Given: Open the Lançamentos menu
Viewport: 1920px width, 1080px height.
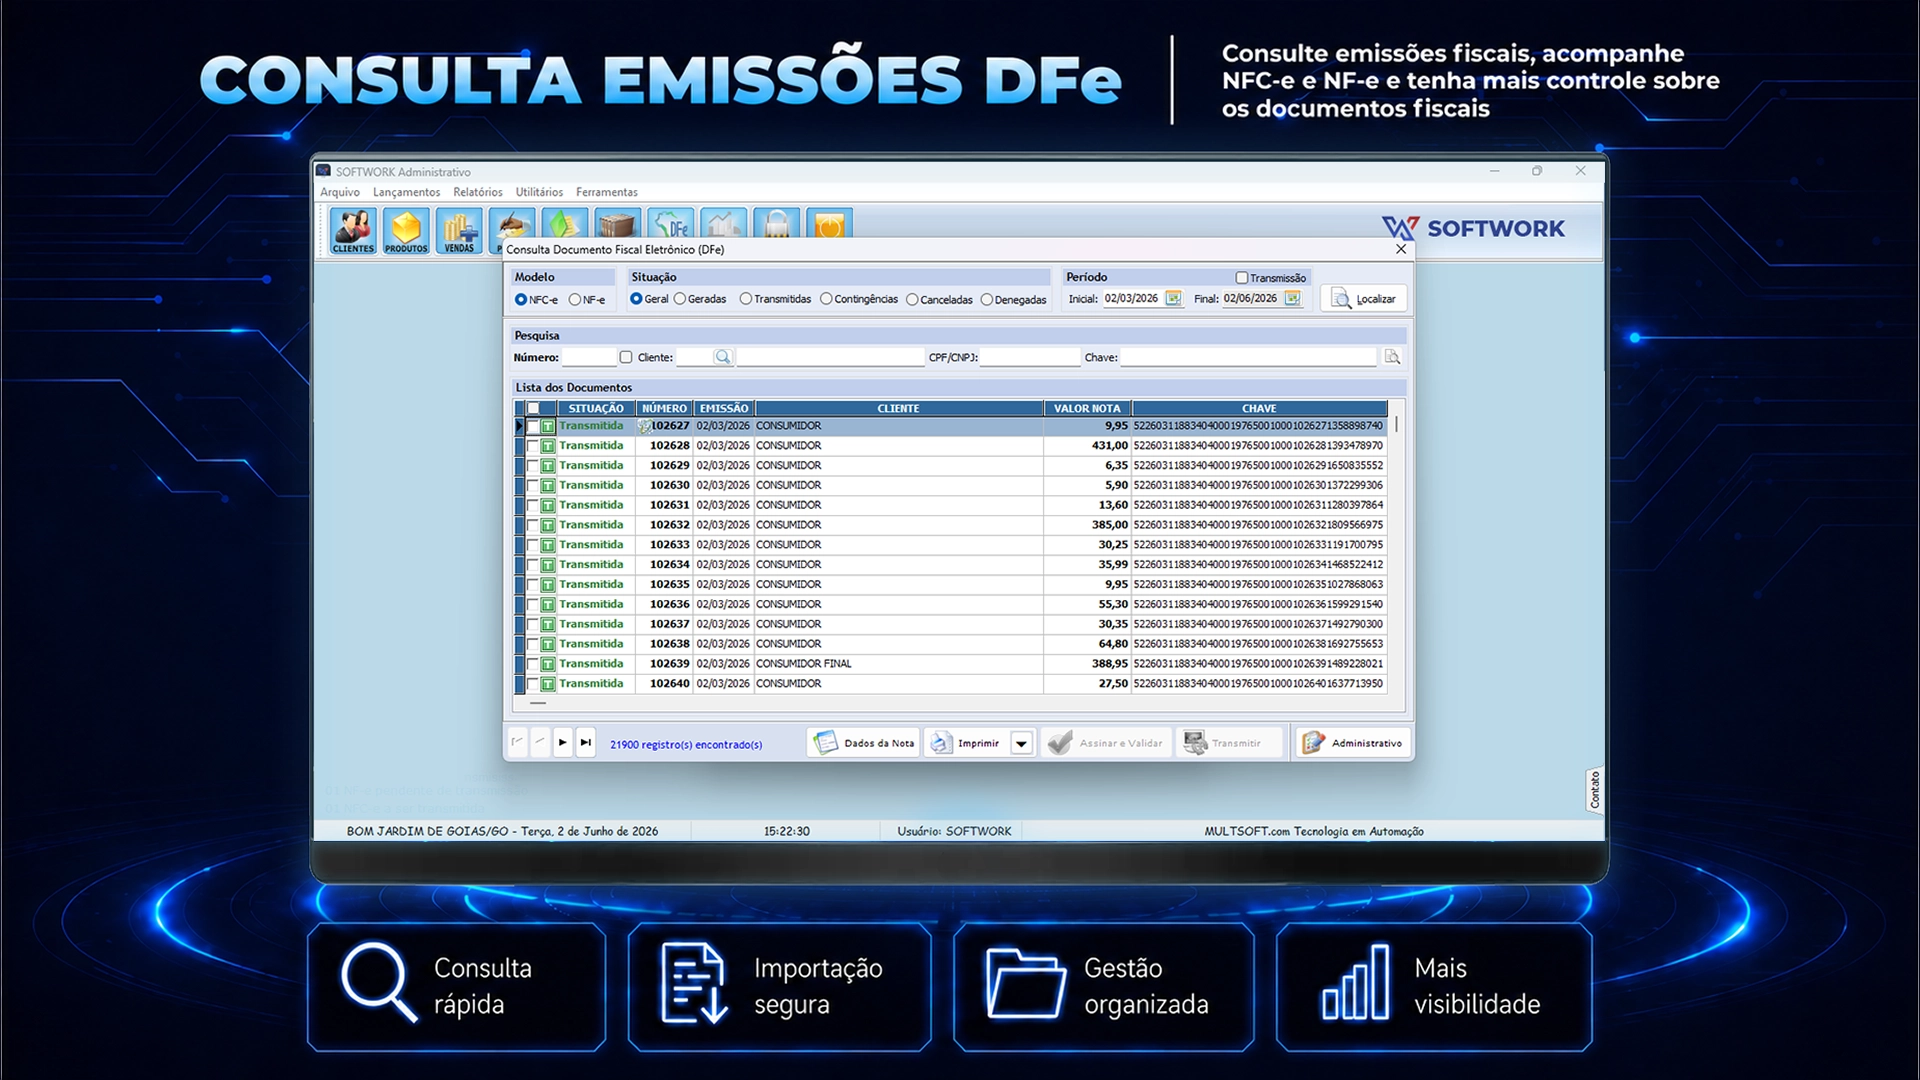Looking at the screenshot, I should tap(406, 192).
